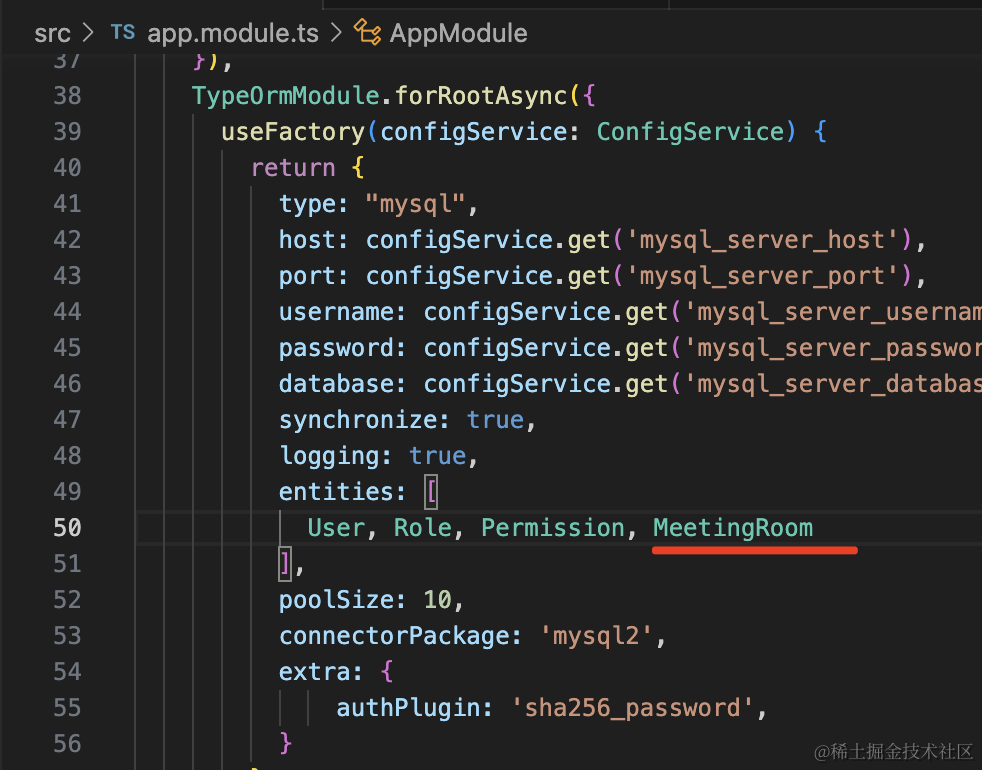Click the true value after logging
Viewport: 982px width, 770px height.
[x=437, y=455]
